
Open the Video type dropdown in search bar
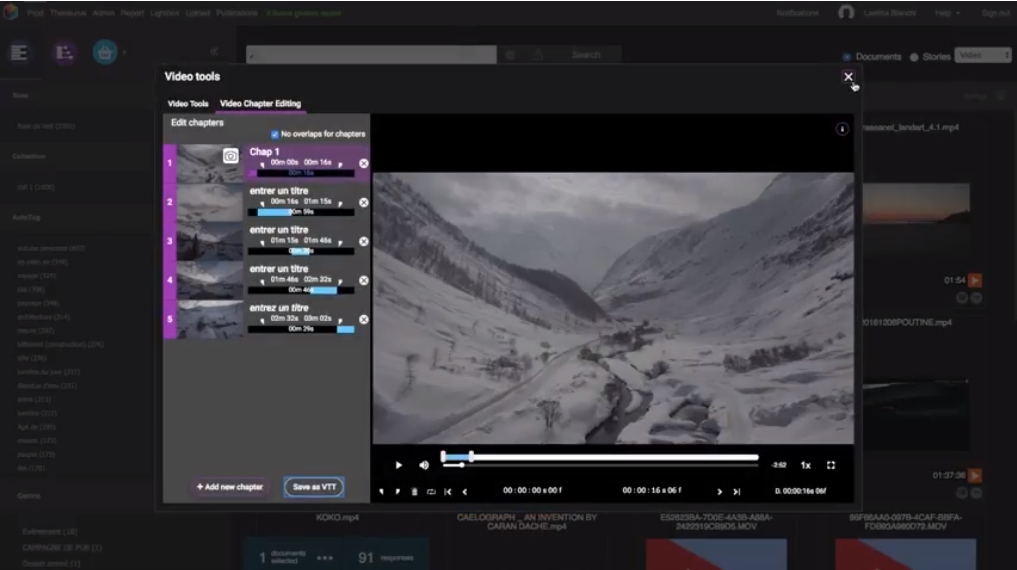click(x=982, y=56)
